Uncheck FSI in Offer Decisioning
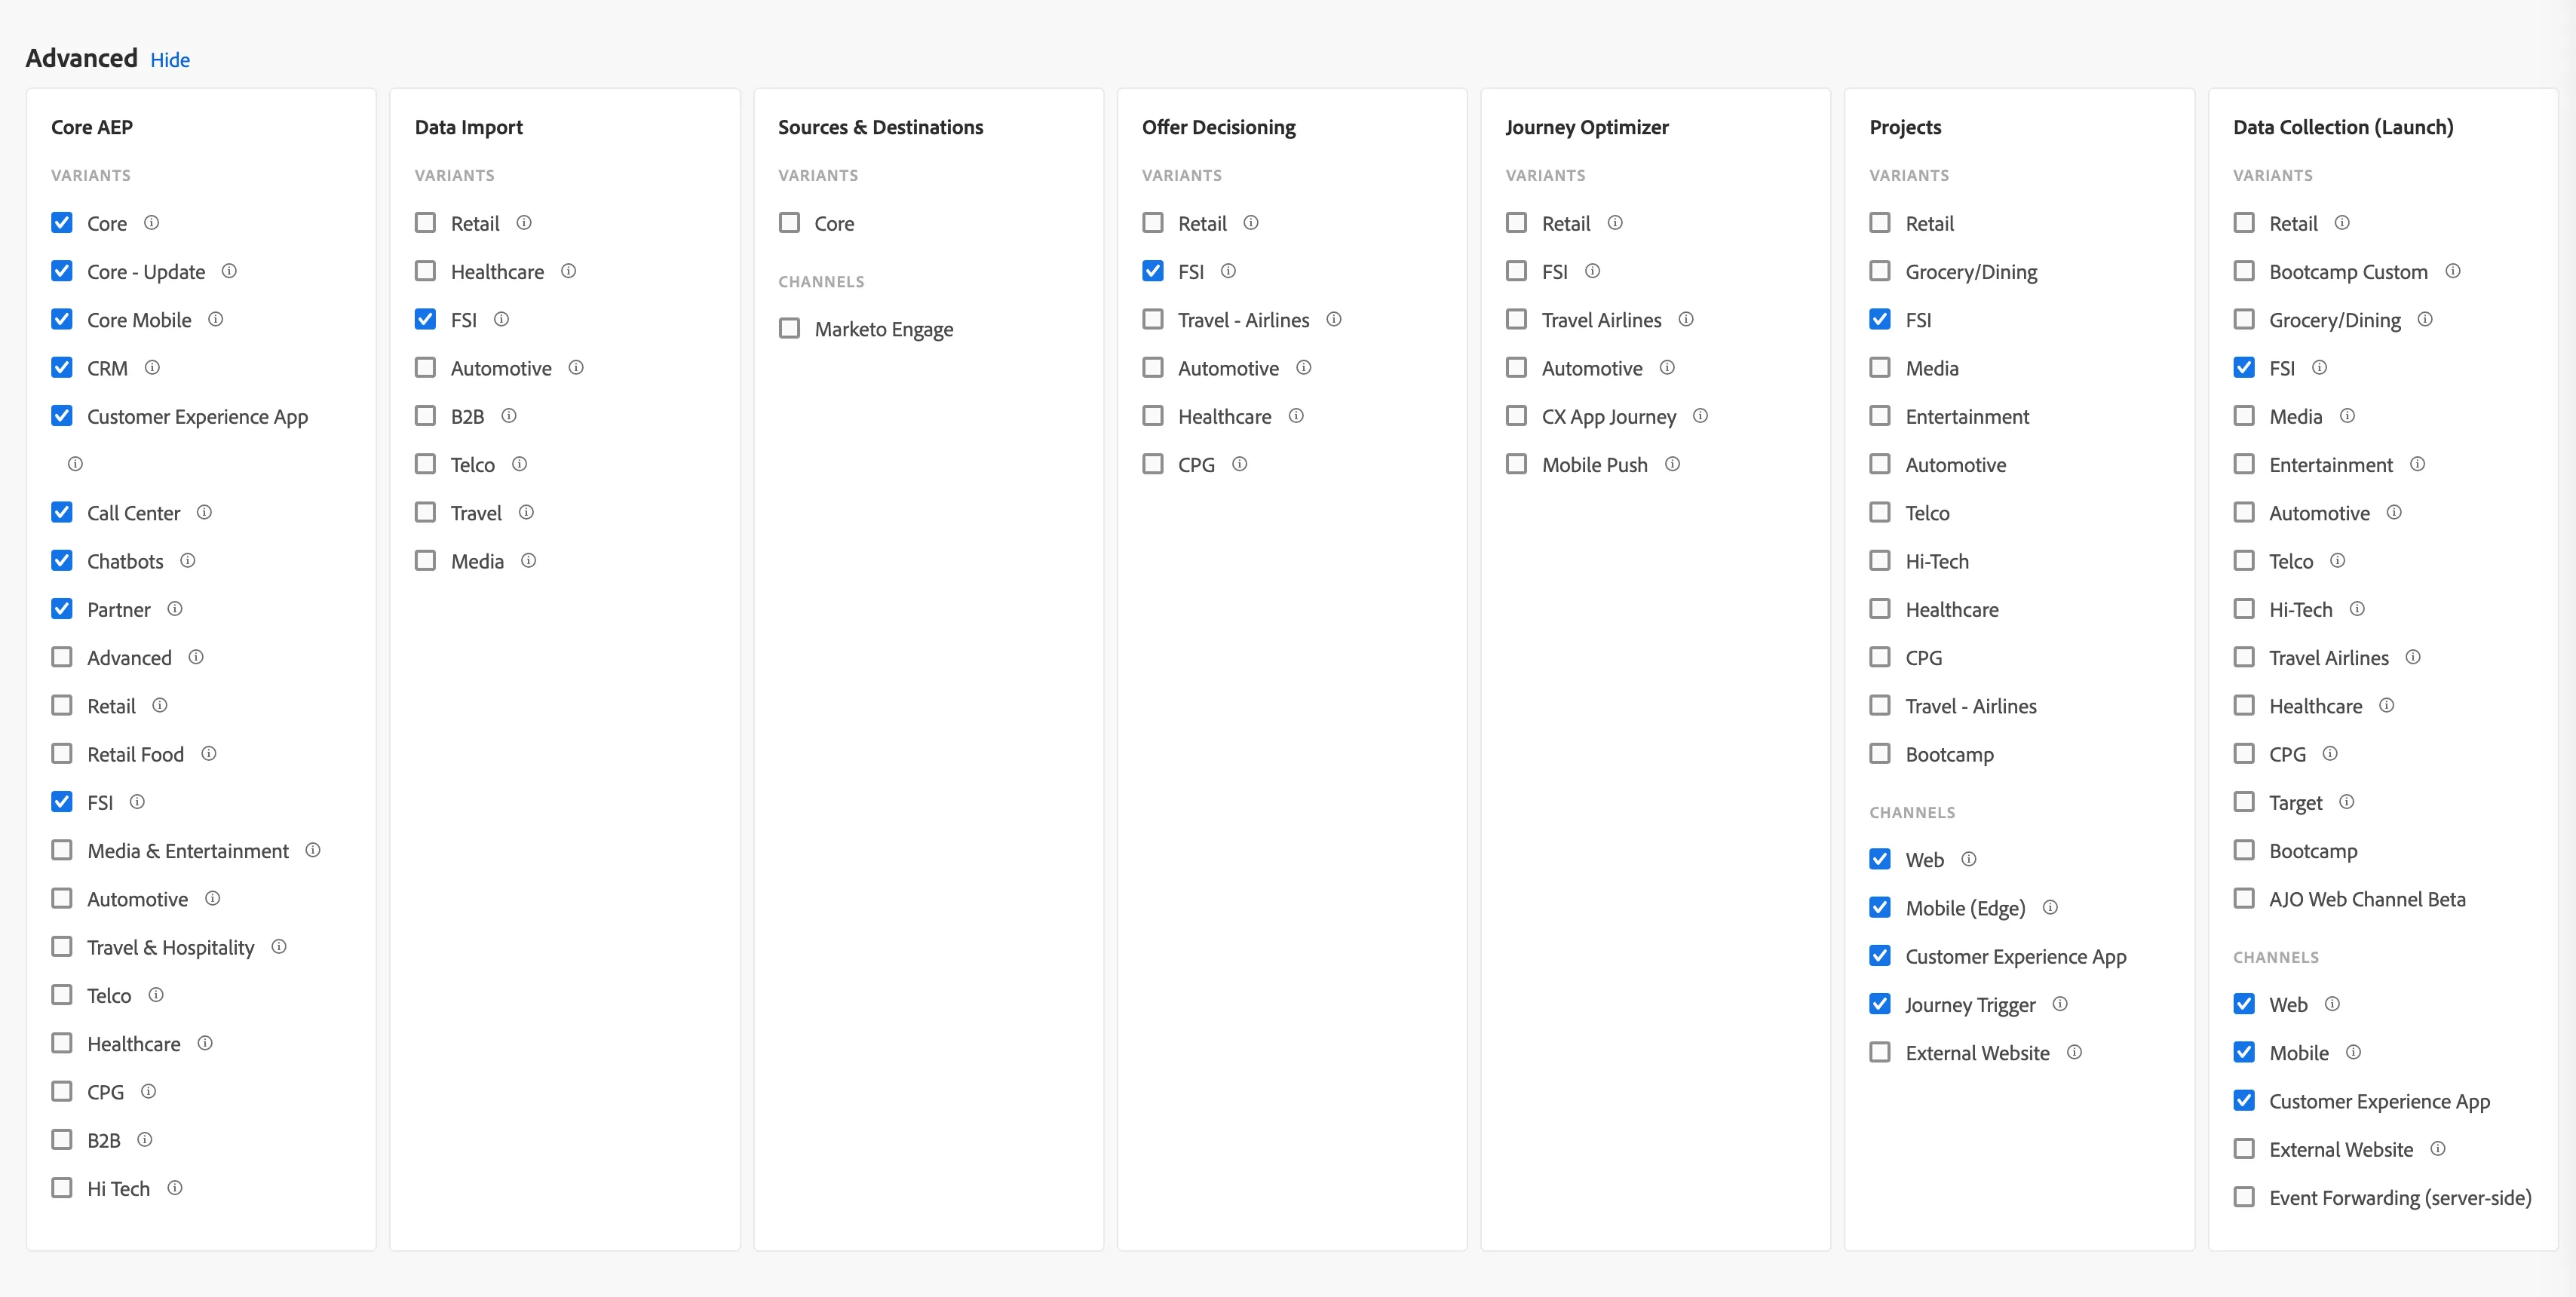 (1153, 271)
